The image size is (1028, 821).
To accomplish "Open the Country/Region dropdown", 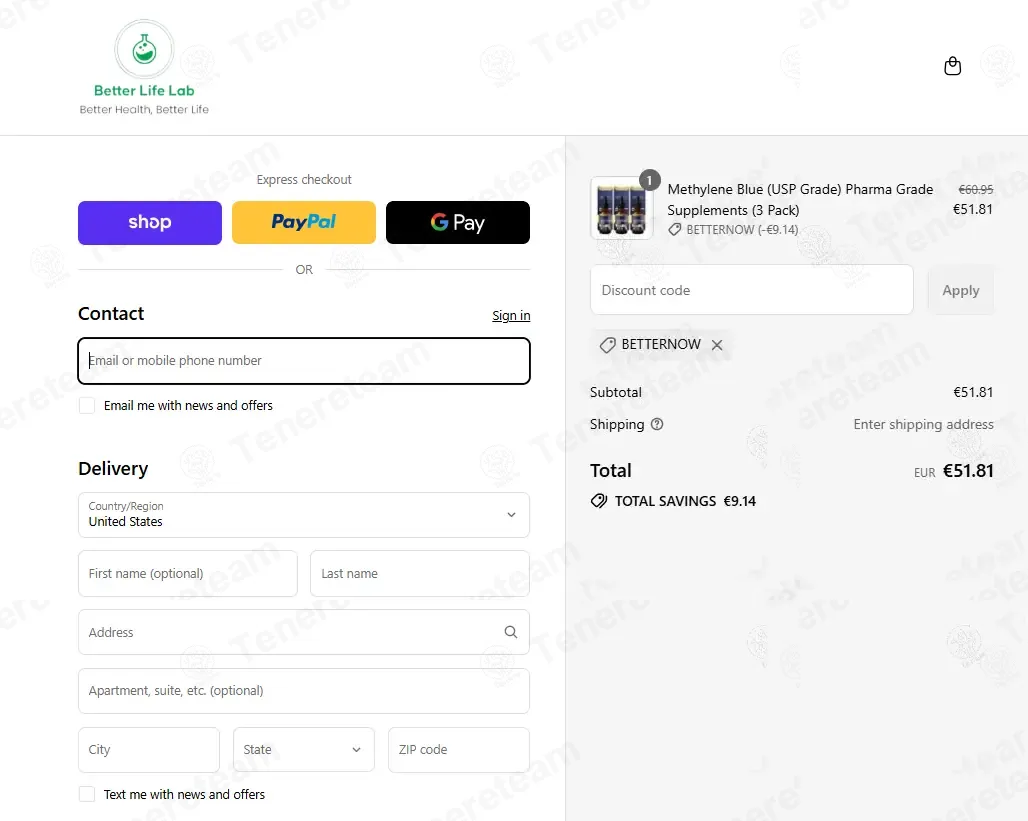I will tap(303, 514).
